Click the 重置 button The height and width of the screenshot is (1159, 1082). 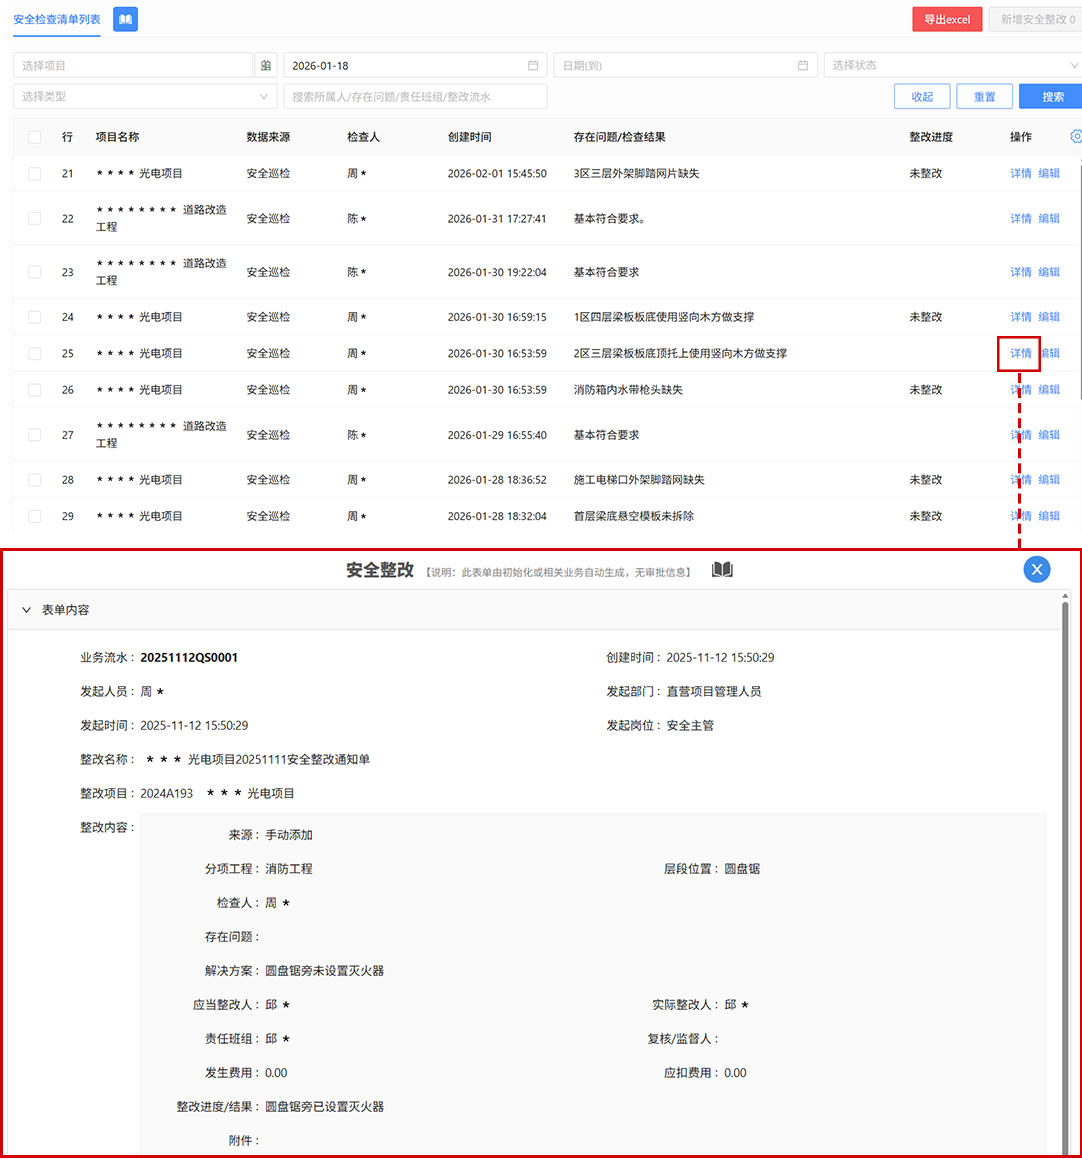pos(984,97)
